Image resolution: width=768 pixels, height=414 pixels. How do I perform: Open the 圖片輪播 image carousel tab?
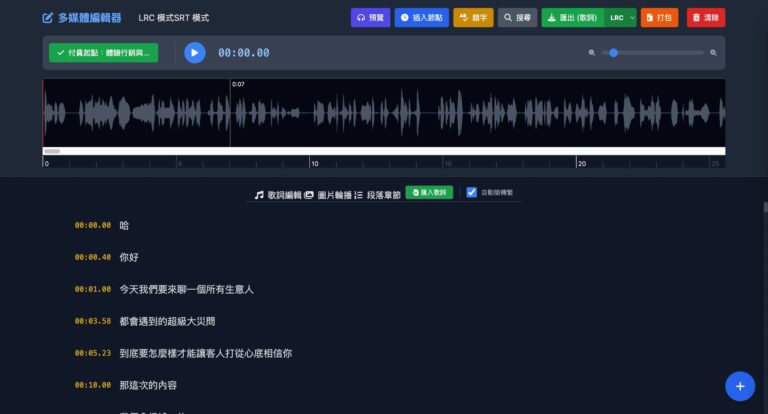click(328, 195)
